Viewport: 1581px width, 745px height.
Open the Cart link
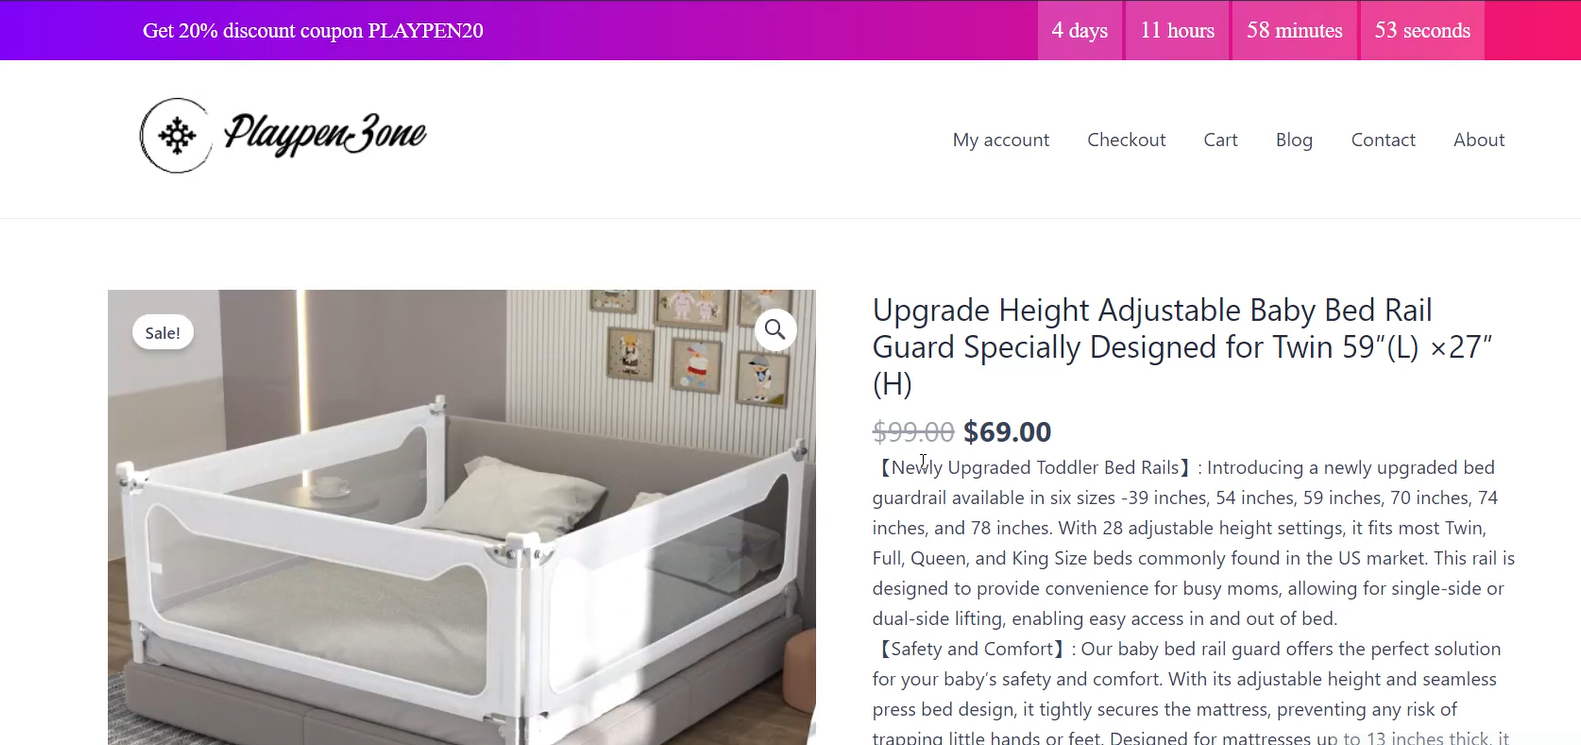[1220, 140]
